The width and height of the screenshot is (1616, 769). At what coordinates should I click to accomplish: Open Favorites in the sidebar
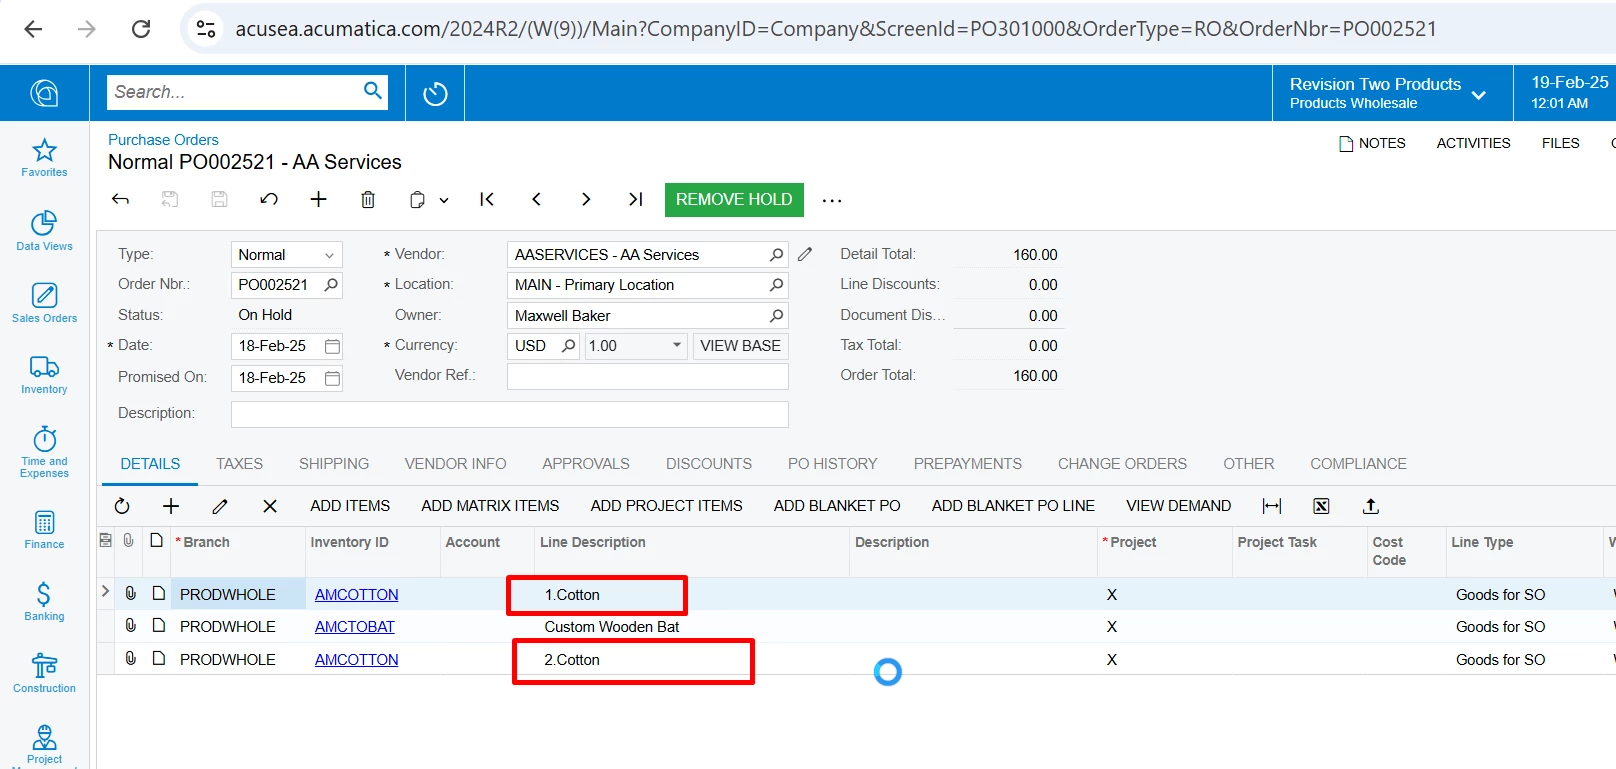44,158
